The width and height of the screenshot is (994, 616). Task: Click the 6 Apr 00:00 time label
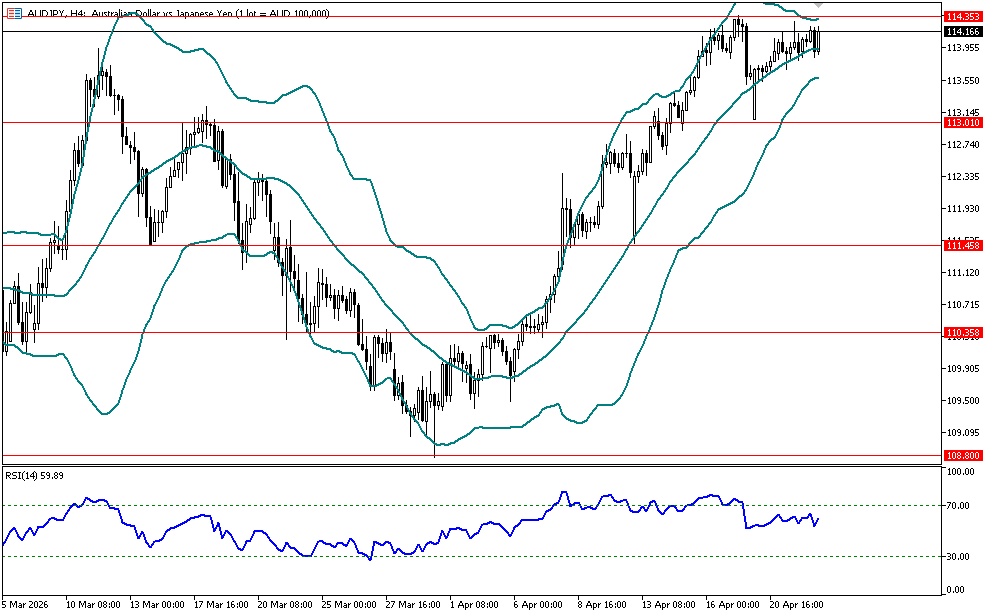(535, 605)
